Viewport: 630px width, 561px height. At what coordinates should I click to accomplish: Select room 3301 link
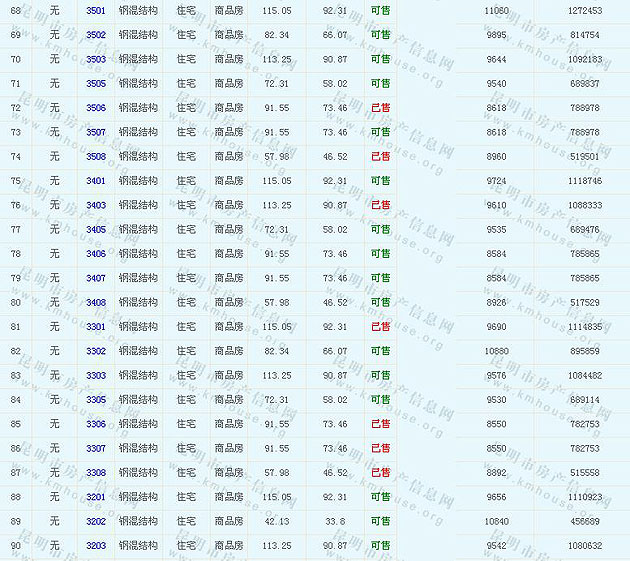coord(96,326)
